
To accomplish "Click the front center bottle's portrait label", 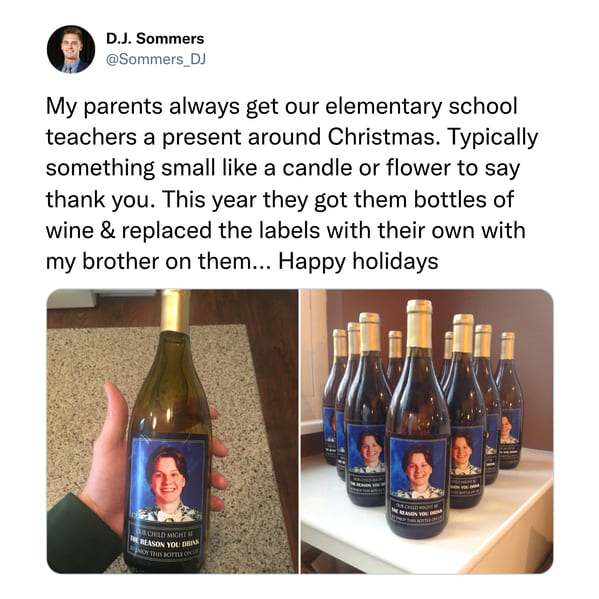I will click(x=418, y=468).
